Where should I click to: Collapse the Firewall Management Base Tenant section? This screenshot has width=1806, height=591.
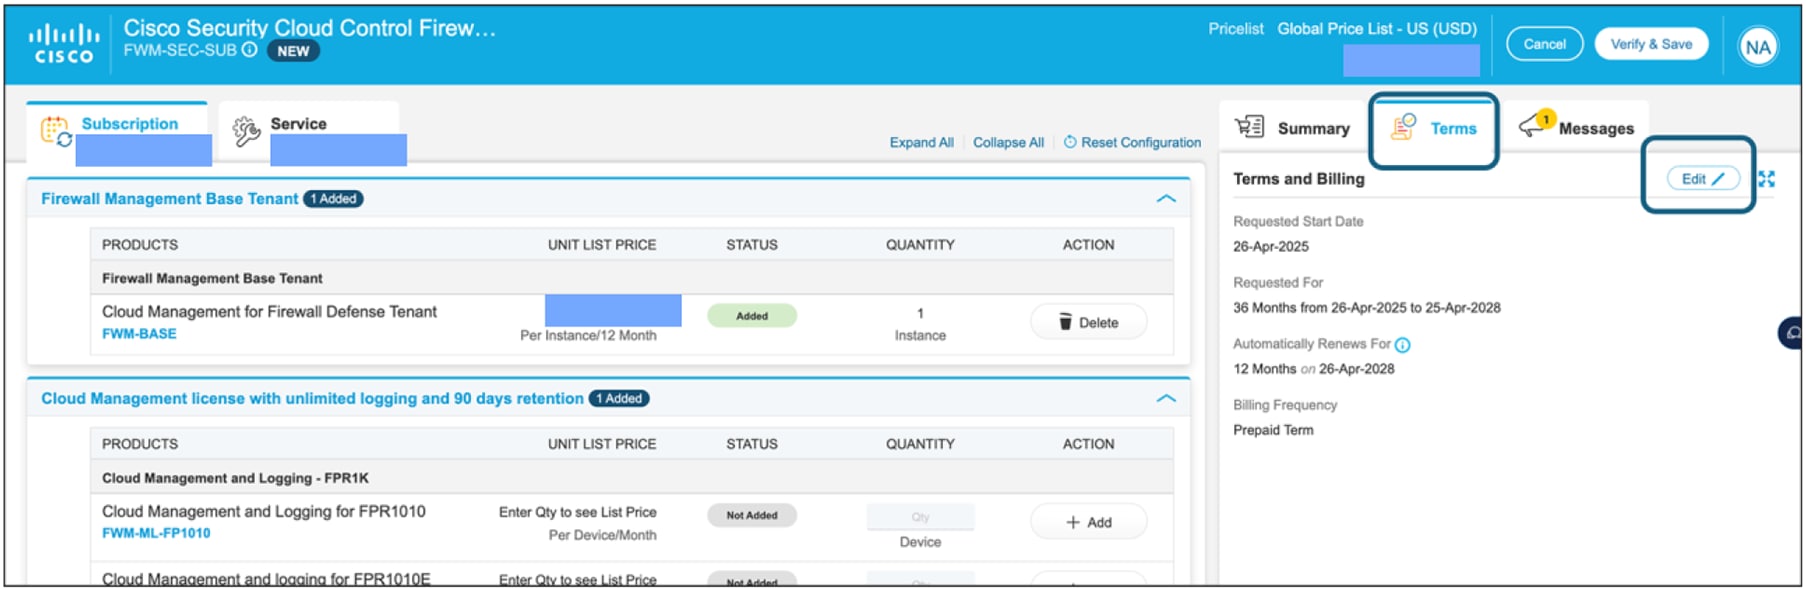(x=1166, y=199)
